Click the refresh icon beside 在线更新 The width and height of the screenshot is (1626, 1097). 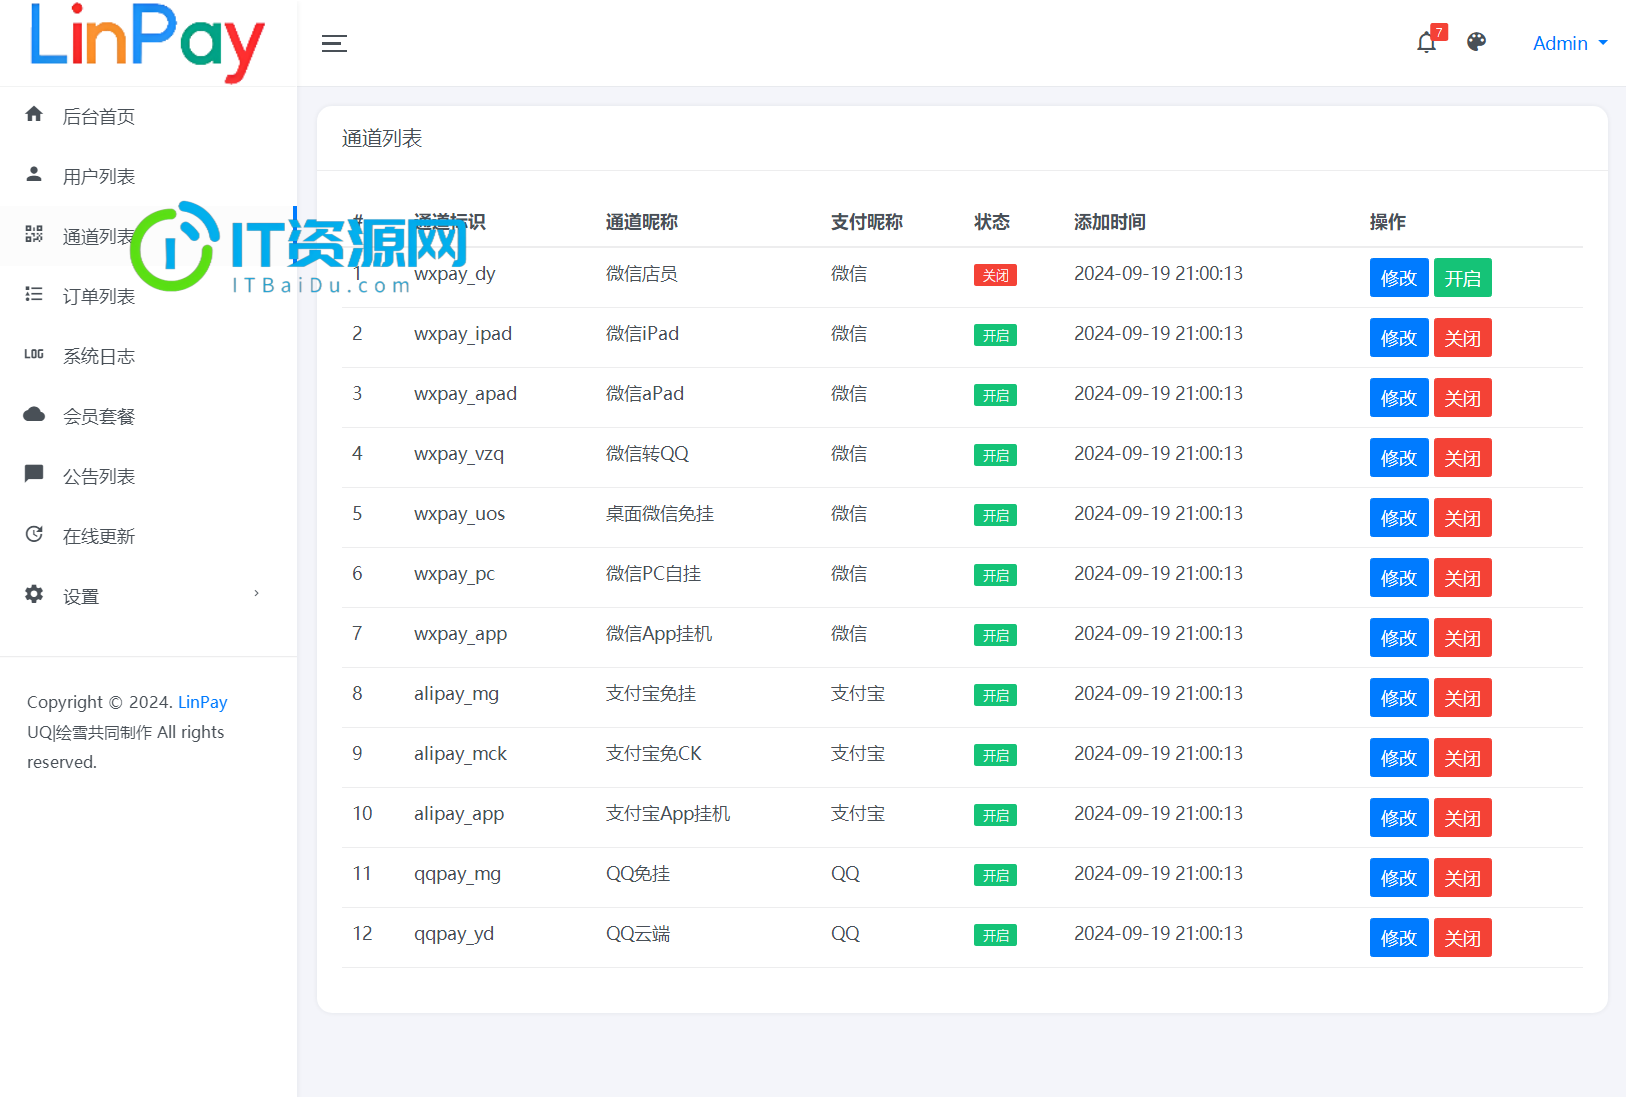(x=34, y=534)
